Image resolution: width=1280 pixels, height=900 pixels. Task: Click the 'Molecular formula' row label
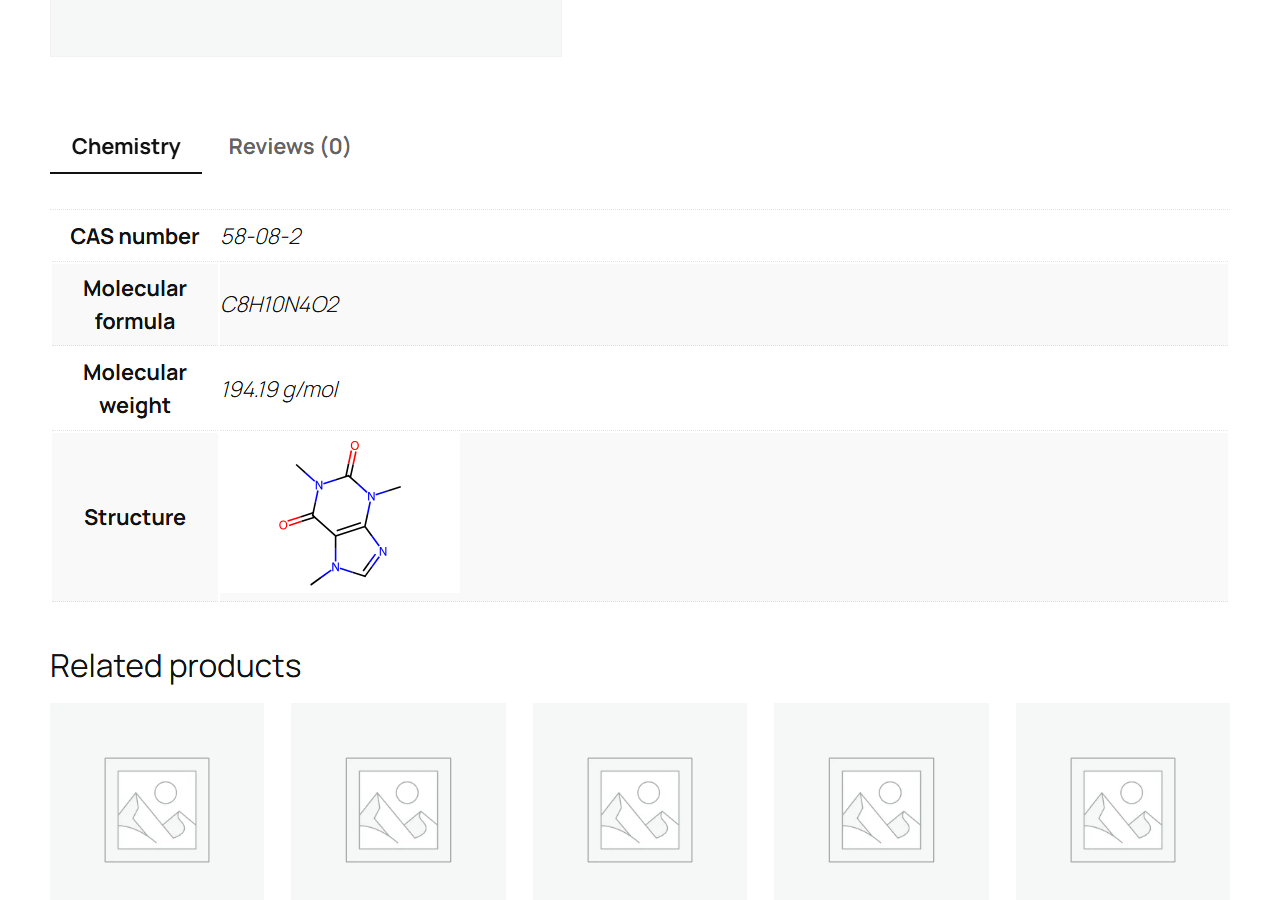click(x=135, y=304)
